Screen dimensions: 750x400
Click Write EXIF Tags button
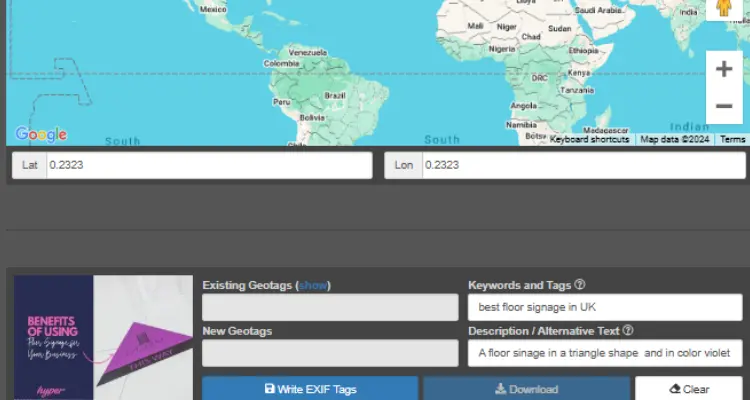click(310, 389)
